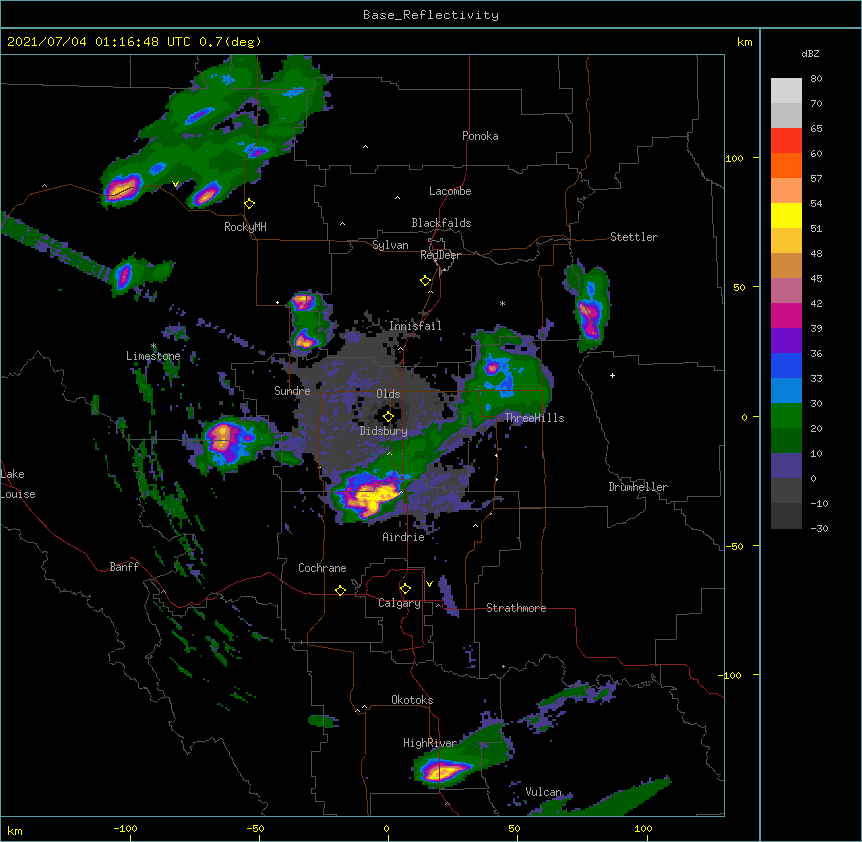Click the yellow diamond marker below Cochrane
This screenshot has width=862, height=842.
tap(340, 590)
